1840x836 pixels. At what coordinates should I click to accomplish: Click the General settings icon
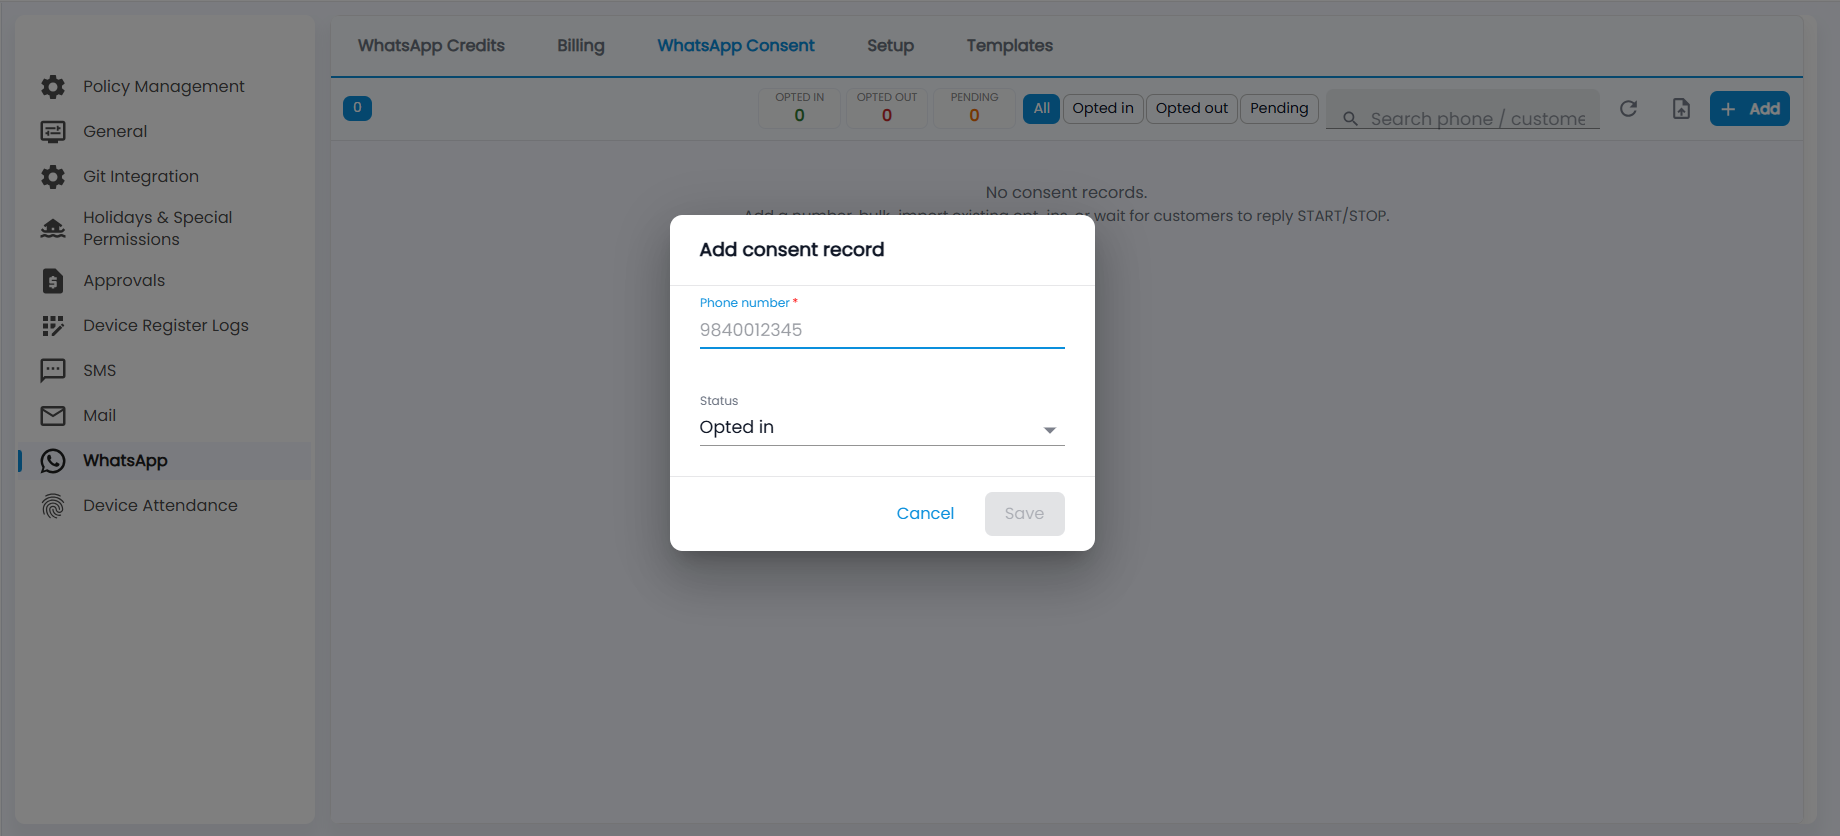point(53,132)
